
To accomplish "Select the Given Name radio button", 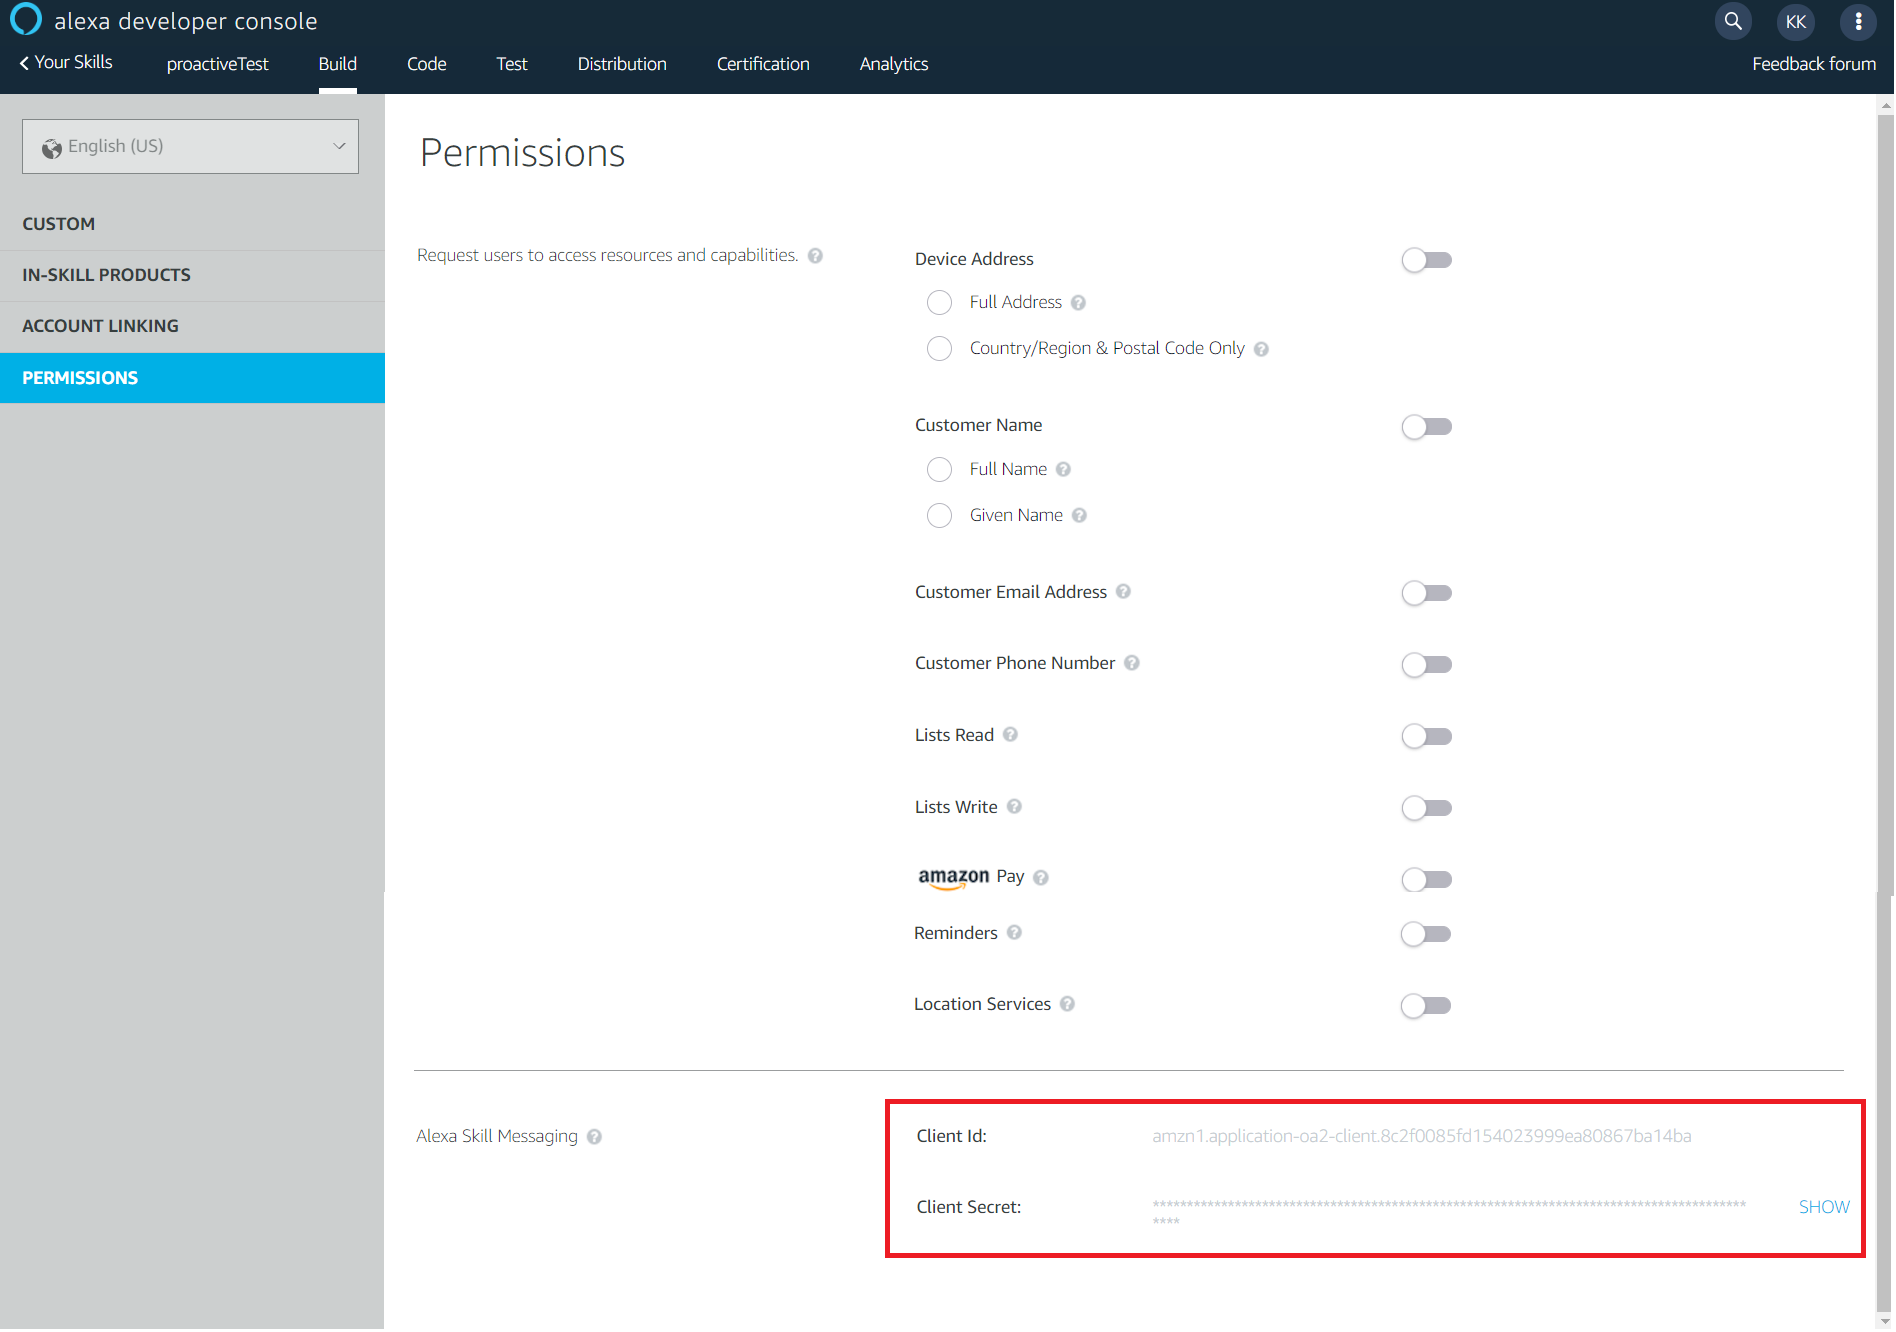I will click(x=939, y=515).
